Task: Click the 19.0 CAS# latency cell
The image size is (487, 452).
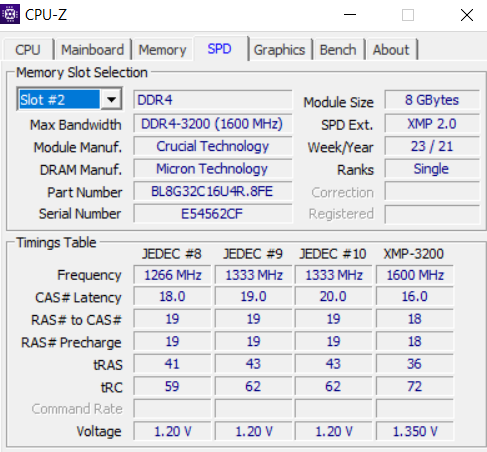Action: 253,296
